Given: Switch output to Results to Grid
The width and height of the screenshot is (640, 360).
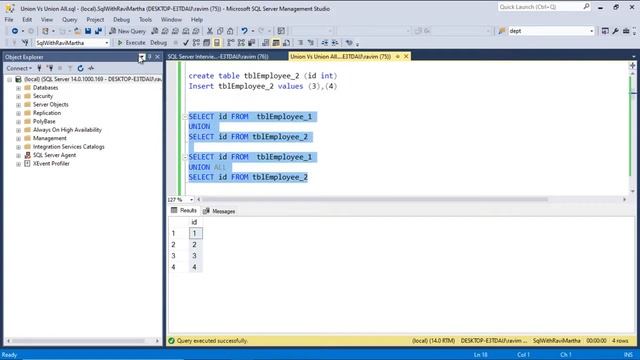Looking at the screenshot, I should 276,42.
